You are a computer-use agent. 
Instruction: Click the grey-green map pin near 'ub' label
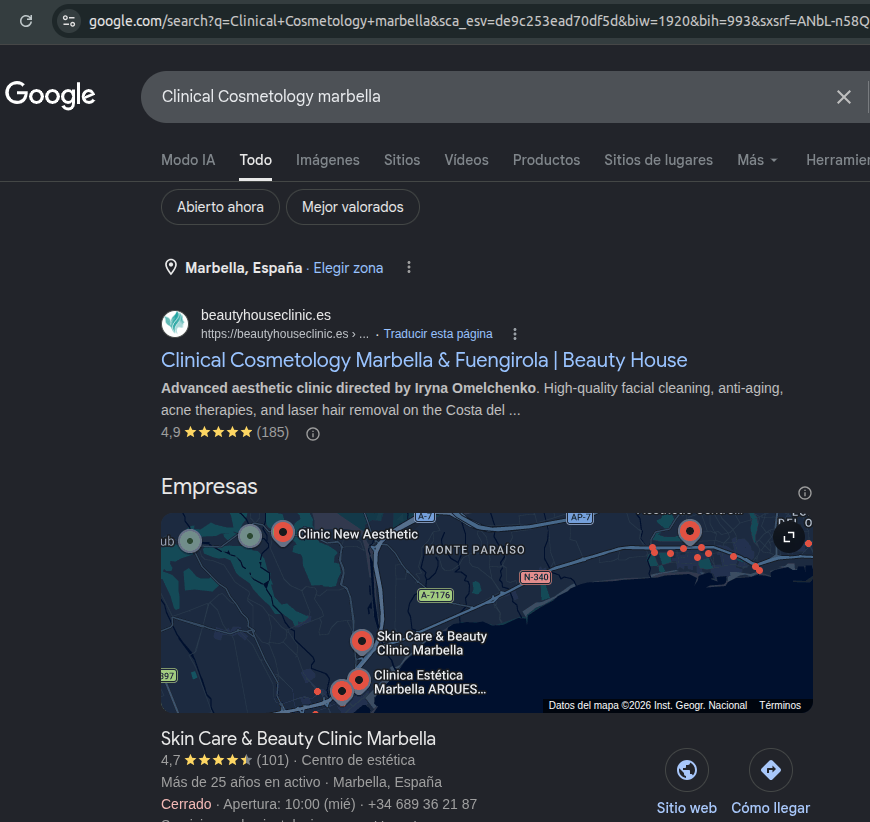[x=190, y=541]
